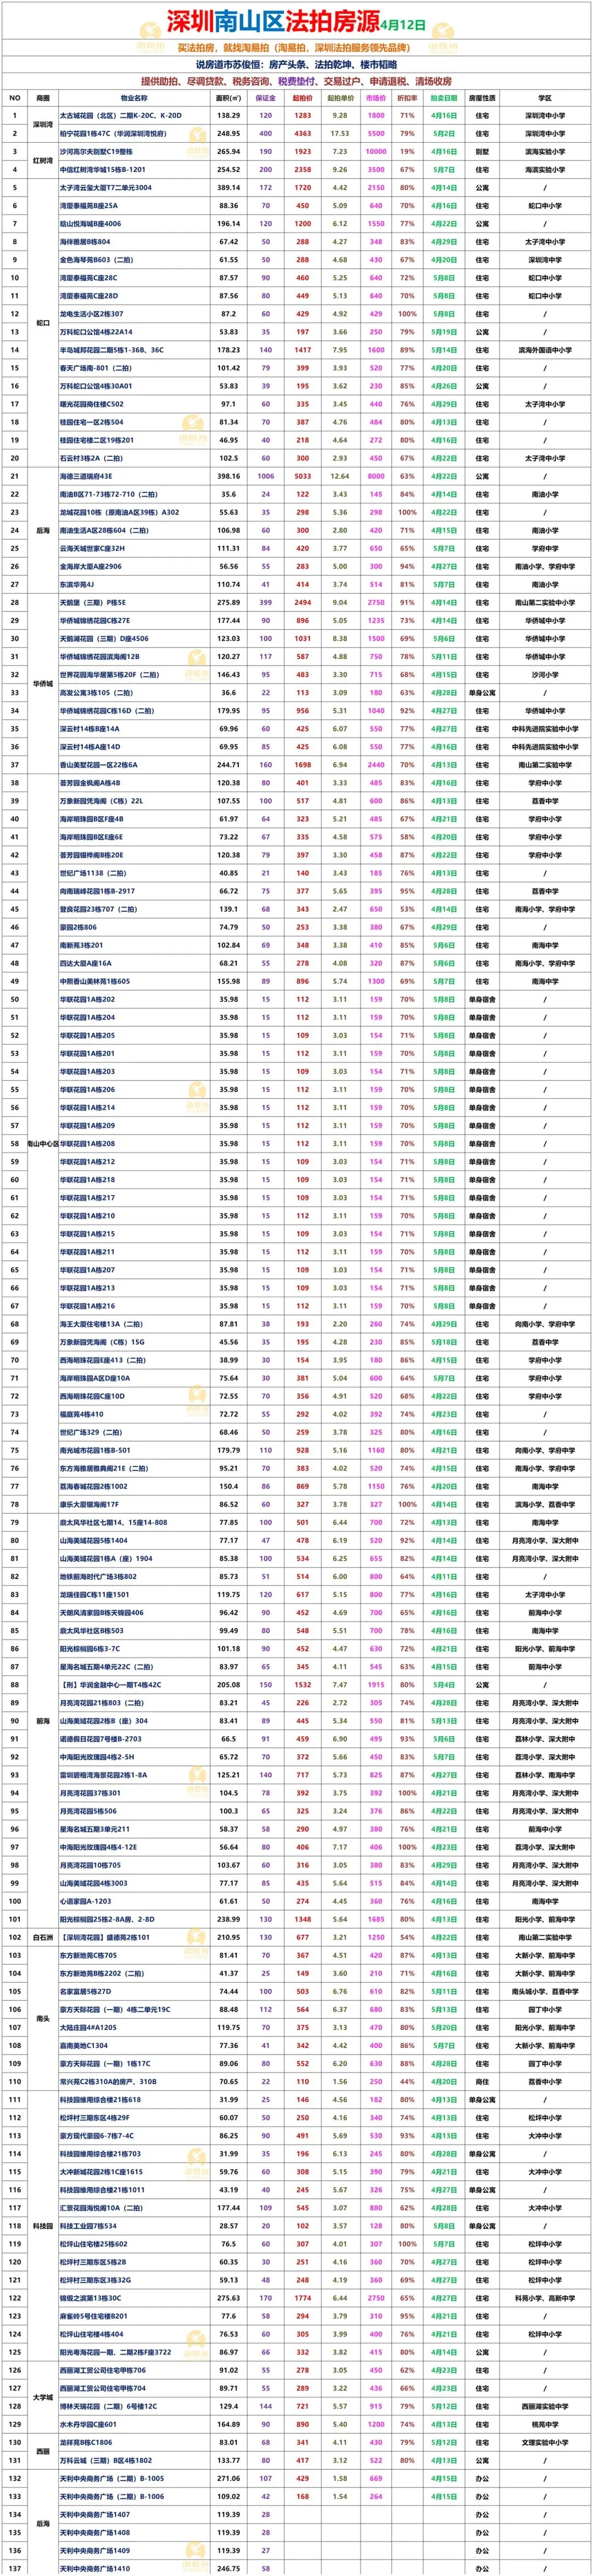Click the market price value 10000
The image size is (593, 2576).
pyautogui.click(x=375, y=152)
